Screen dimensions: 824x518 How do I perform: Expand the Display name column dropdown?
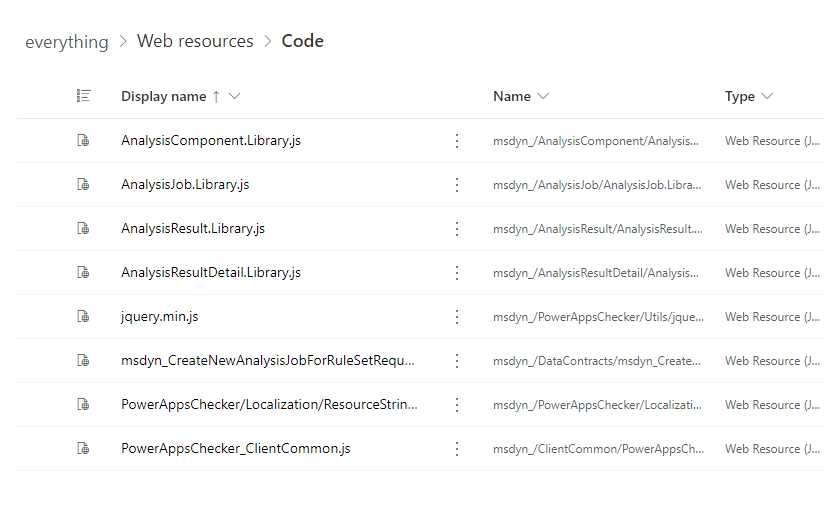click(235, 97)
